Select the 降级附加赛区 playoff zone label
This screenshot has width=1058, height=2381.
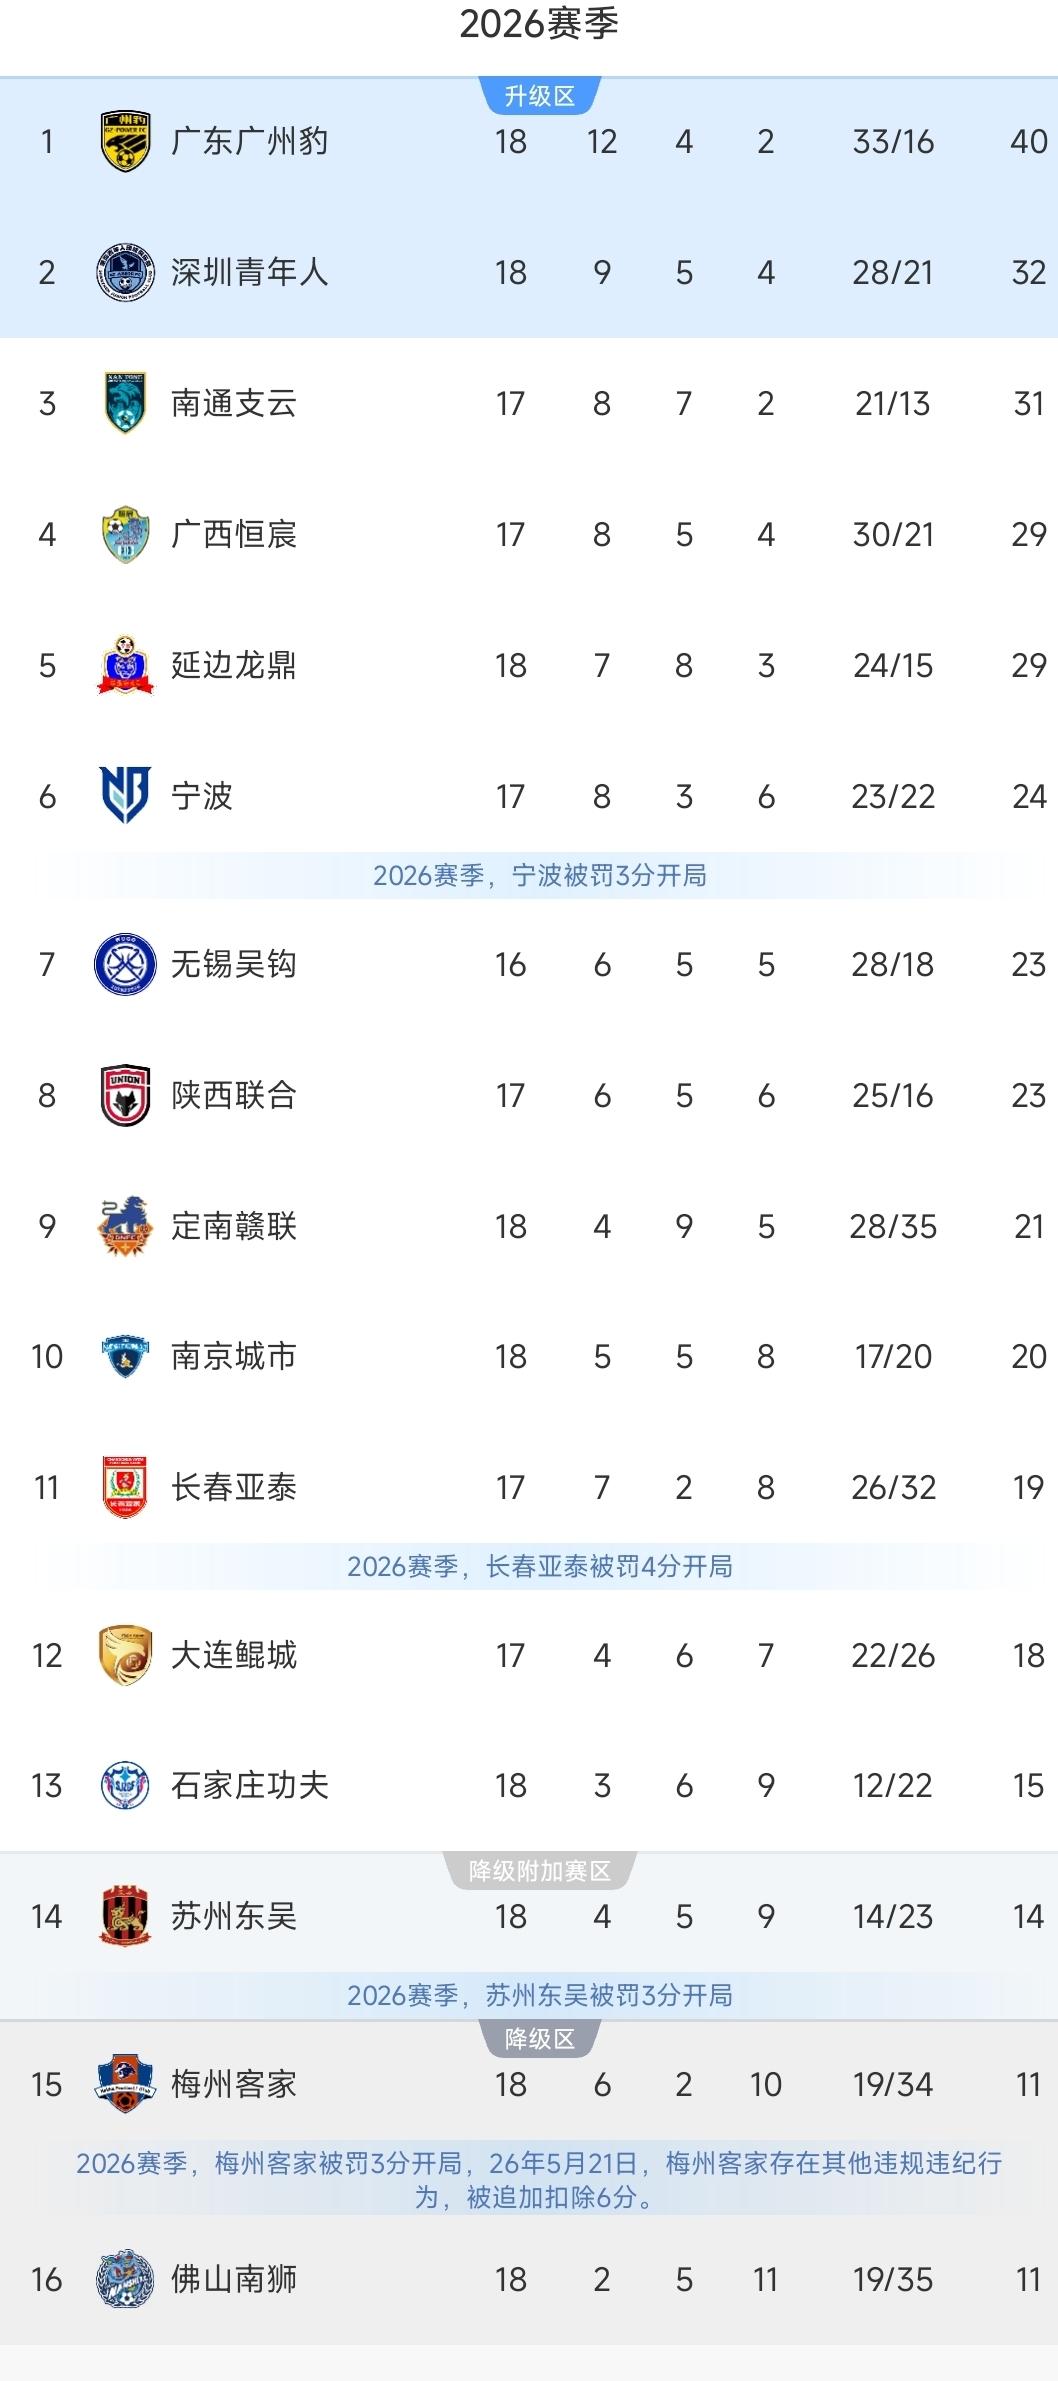[540, 1870]
